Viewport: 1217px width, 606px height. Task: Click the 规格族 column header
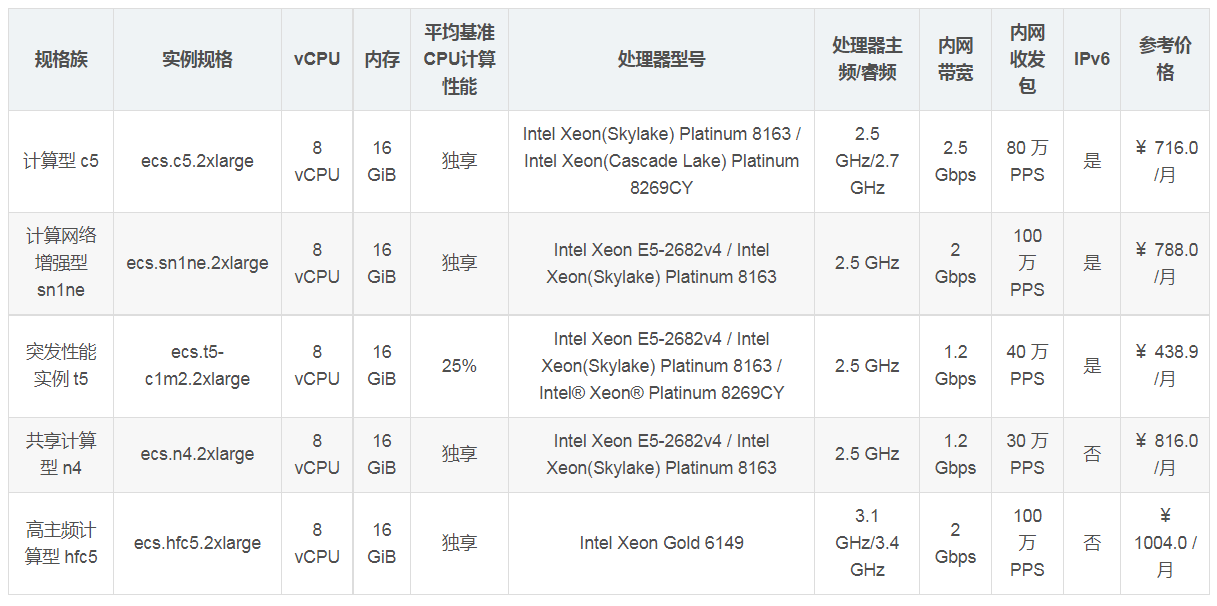(61, 60)
